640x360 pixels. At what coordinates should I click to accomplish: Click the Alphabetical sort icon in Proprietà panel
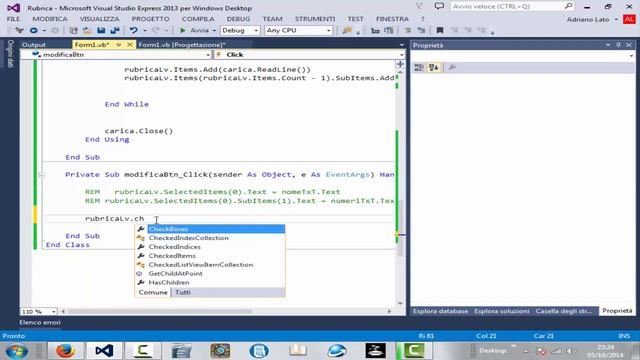[x=433, y=67]
